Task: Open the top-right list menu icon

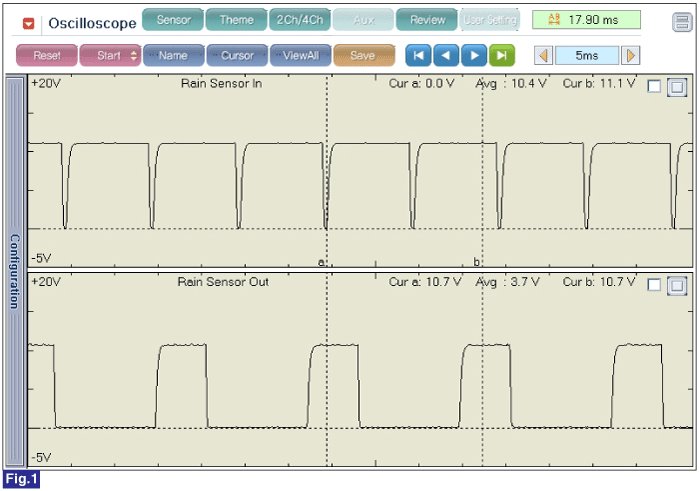Action: 681,21
